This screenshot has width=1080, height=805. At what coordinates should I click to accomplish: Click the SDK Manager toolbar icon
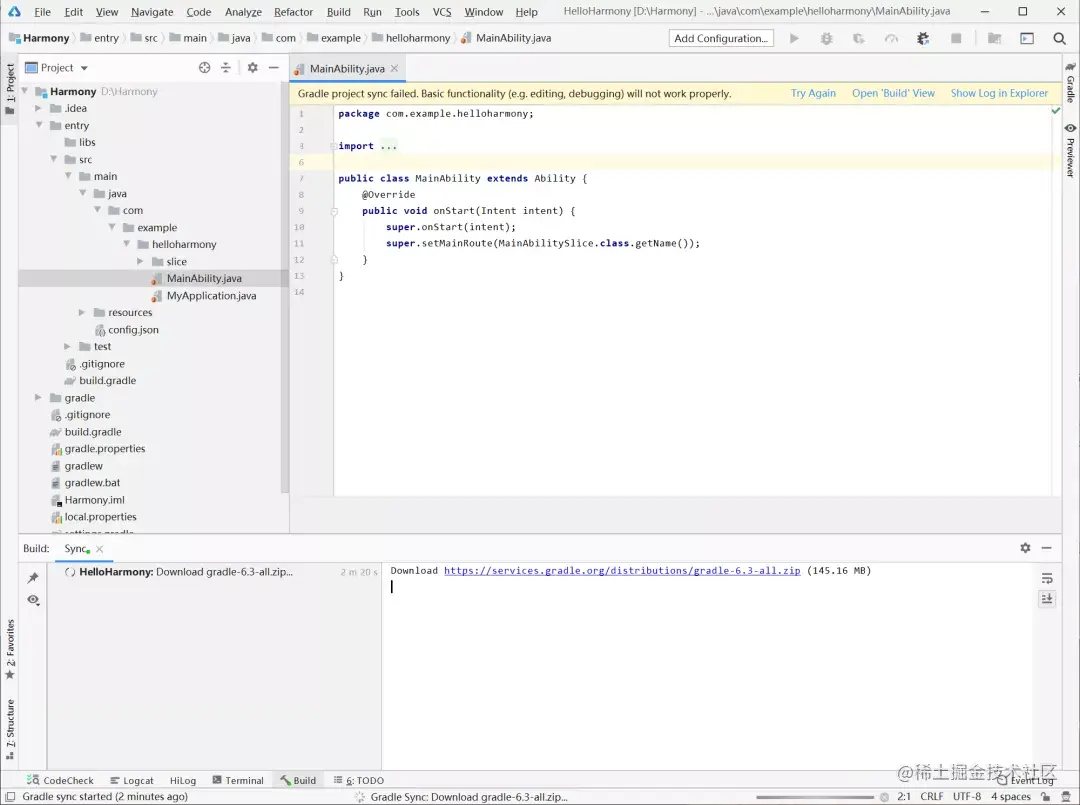click(x=1027, y=39)
